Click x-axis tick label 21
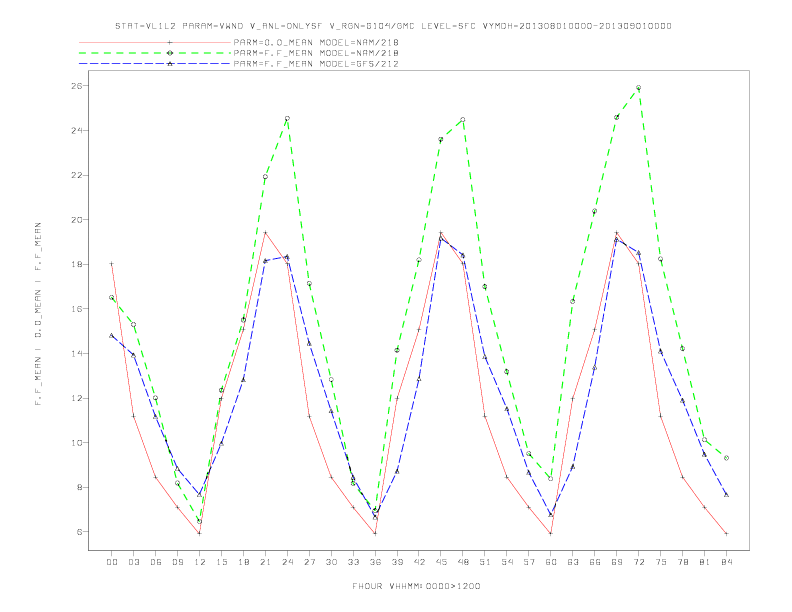The image size is (792, 612). pyautogui.click(x=265, y=562)
